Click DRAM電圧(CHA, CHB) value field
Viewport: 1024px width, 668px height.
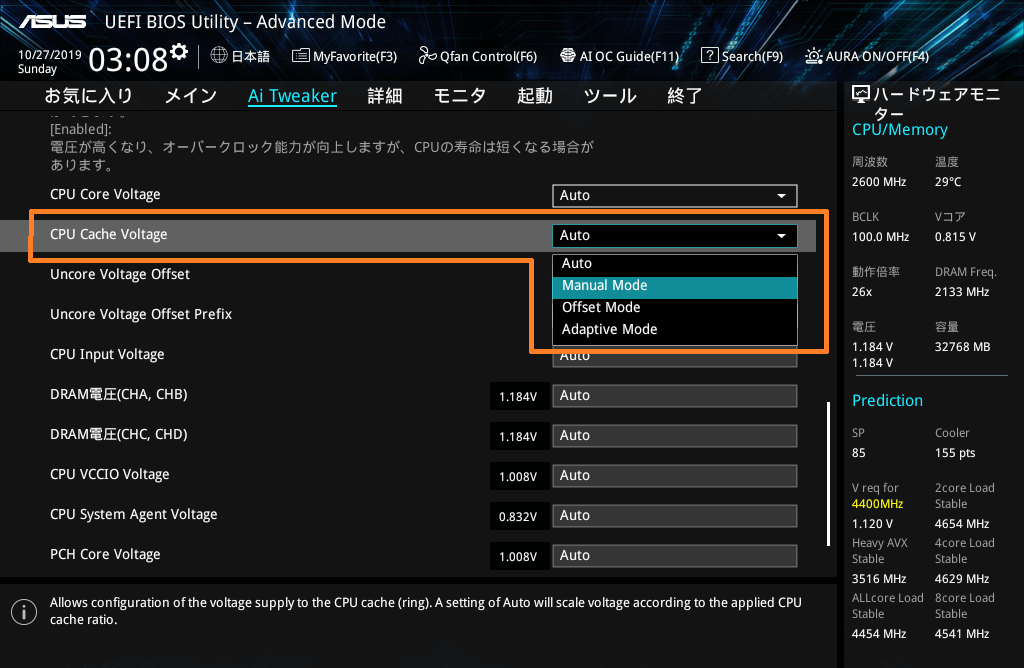coord(675,396)
